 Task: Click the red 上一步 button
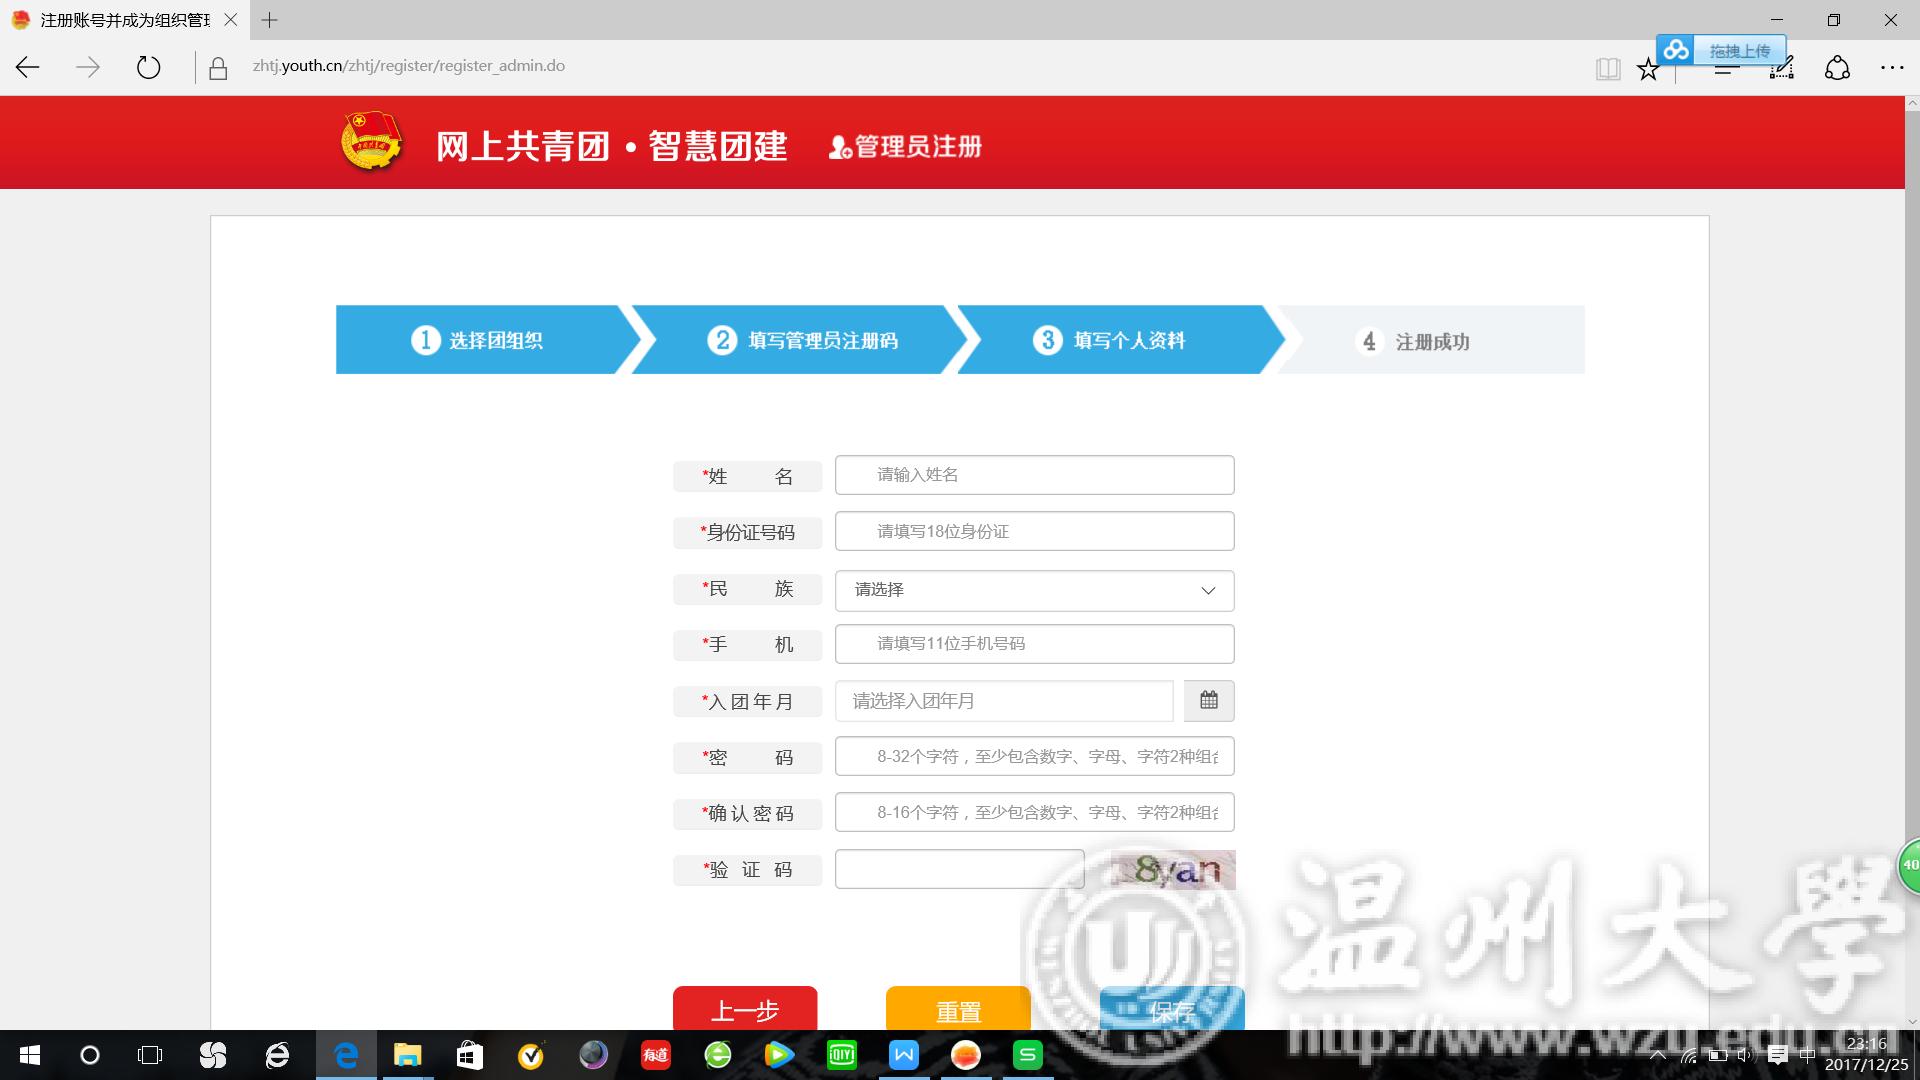coord(745,1008)
